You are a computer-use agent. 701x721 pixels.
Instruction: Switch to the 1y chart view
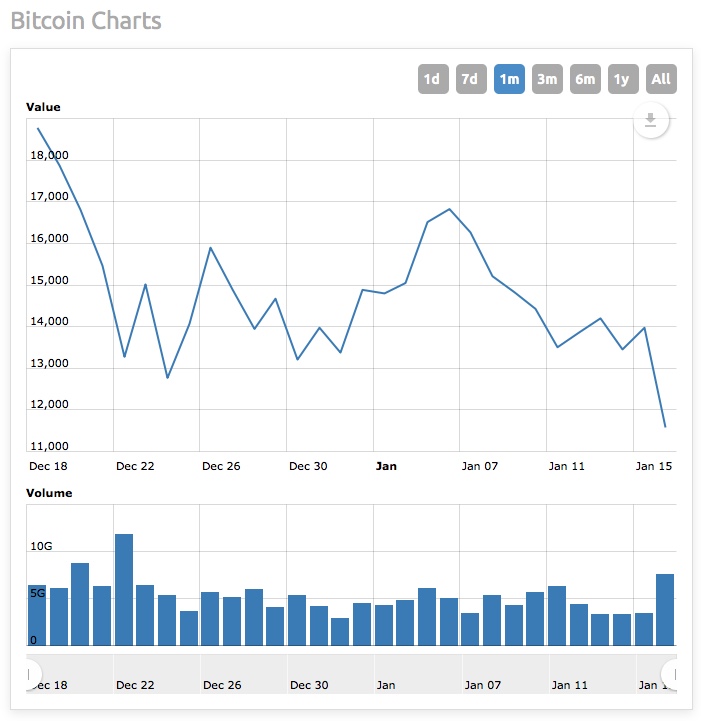[x=622, y=79]
